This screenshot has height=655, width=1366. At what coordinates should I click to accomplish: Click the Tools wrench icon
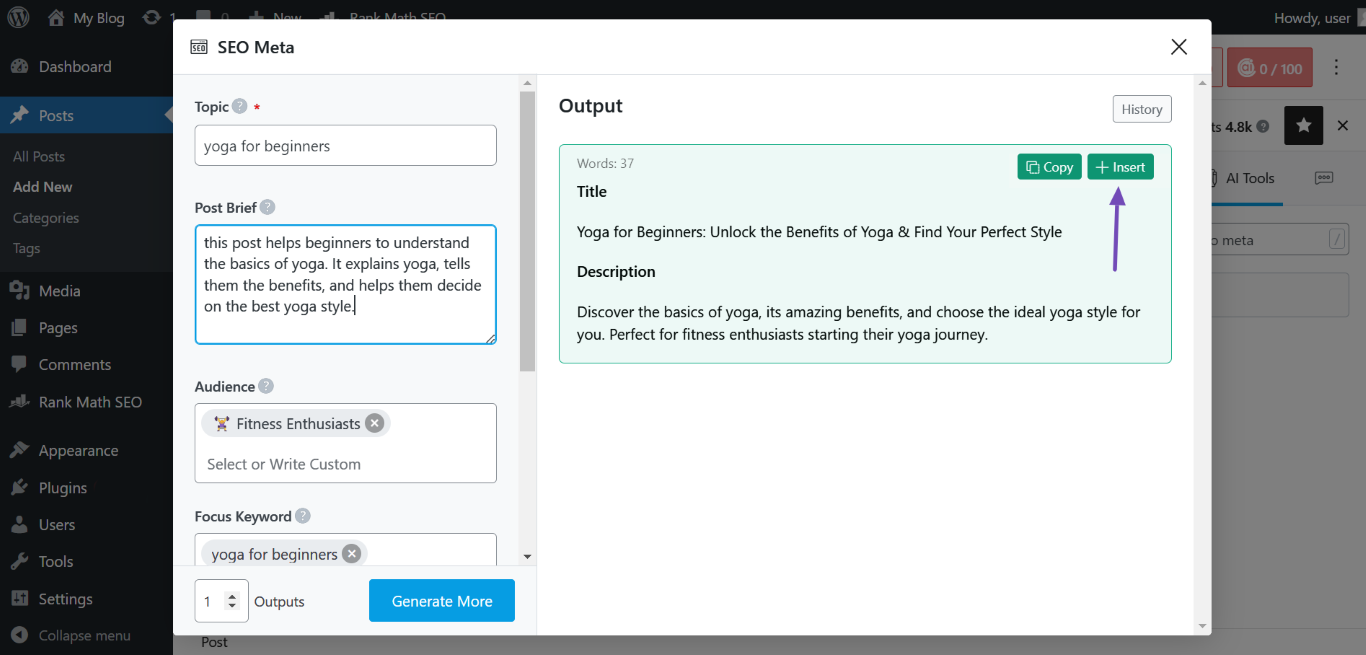(x=19, y=562)
